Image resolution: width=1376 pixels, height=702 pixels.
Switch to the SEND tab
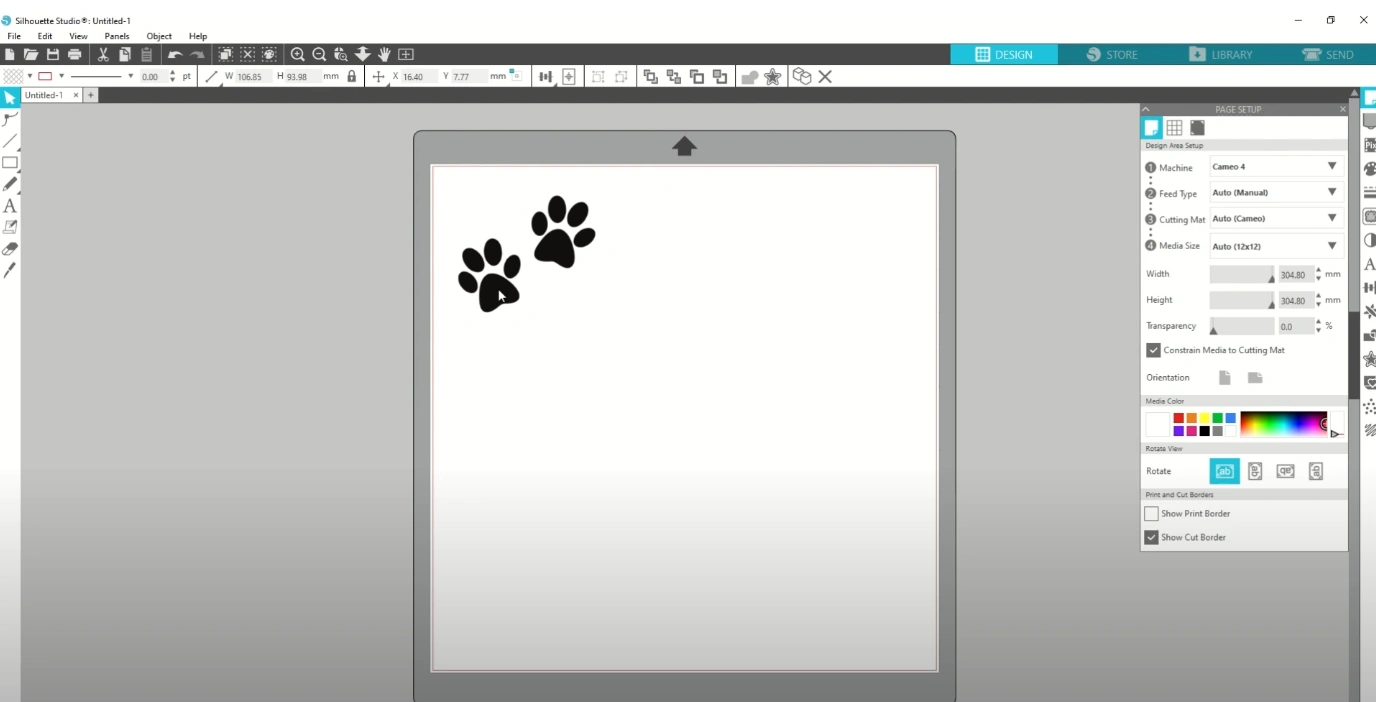pos(1328,54)
